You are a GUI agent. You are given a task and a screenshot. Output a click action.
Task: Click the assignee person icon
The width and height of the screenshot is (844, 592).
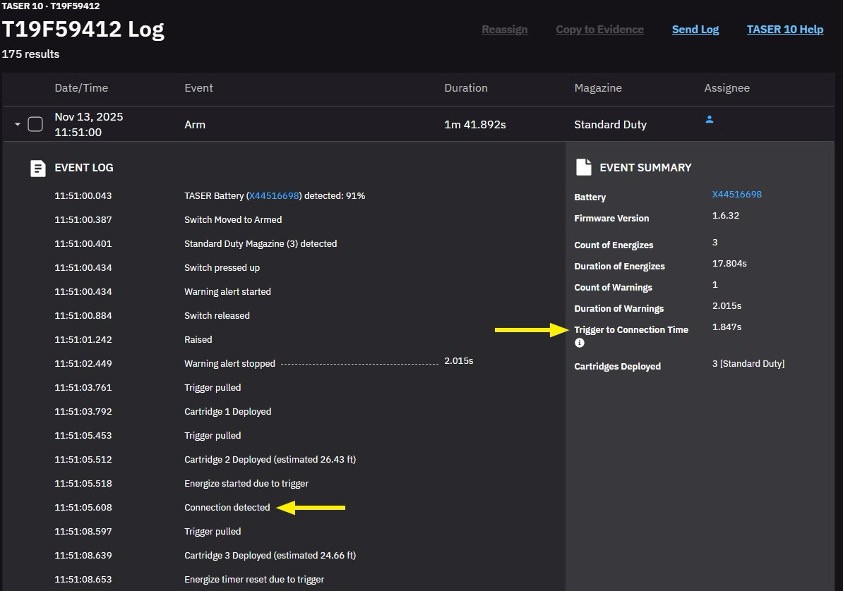[x=709, y=119]
